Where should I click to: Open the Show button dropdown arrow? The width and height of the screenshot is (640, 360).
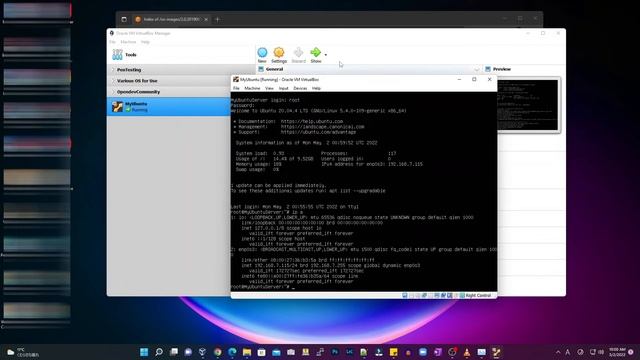click(x=325, y=55)
